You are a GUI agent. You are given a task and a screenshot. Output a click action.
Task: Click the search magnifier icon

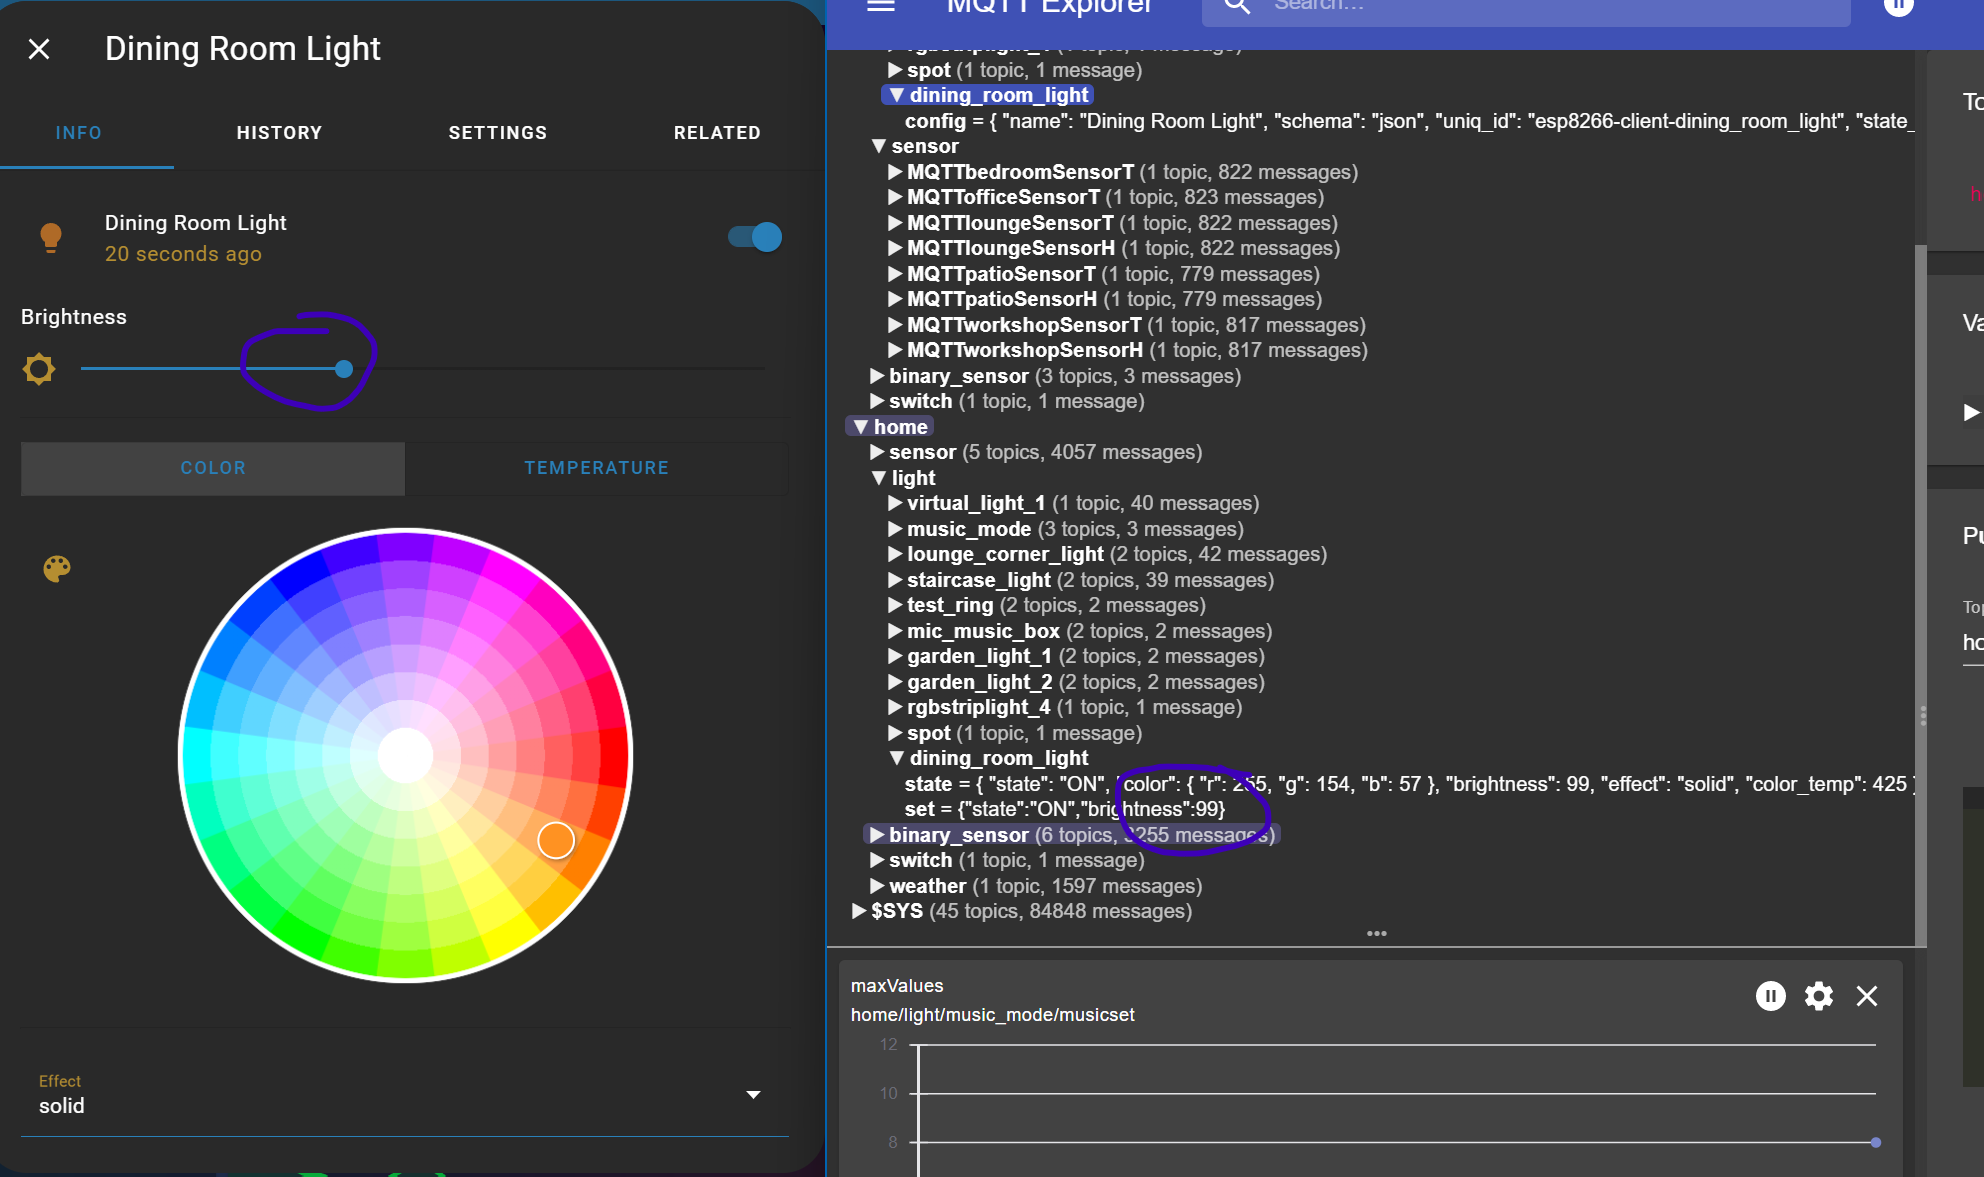pyautogui.click(x=1238, y=5)
